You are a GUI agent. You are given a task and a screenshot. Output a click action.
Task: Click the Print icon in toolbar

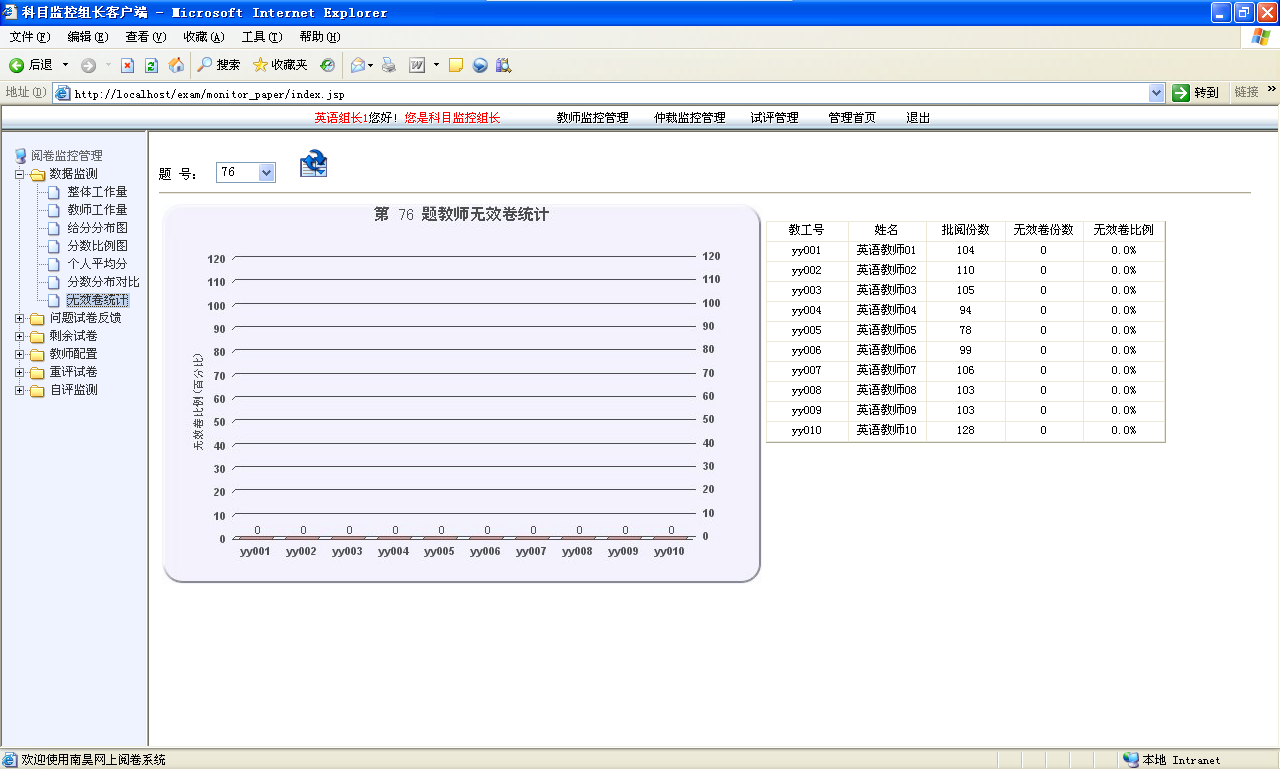click(389, 65)
